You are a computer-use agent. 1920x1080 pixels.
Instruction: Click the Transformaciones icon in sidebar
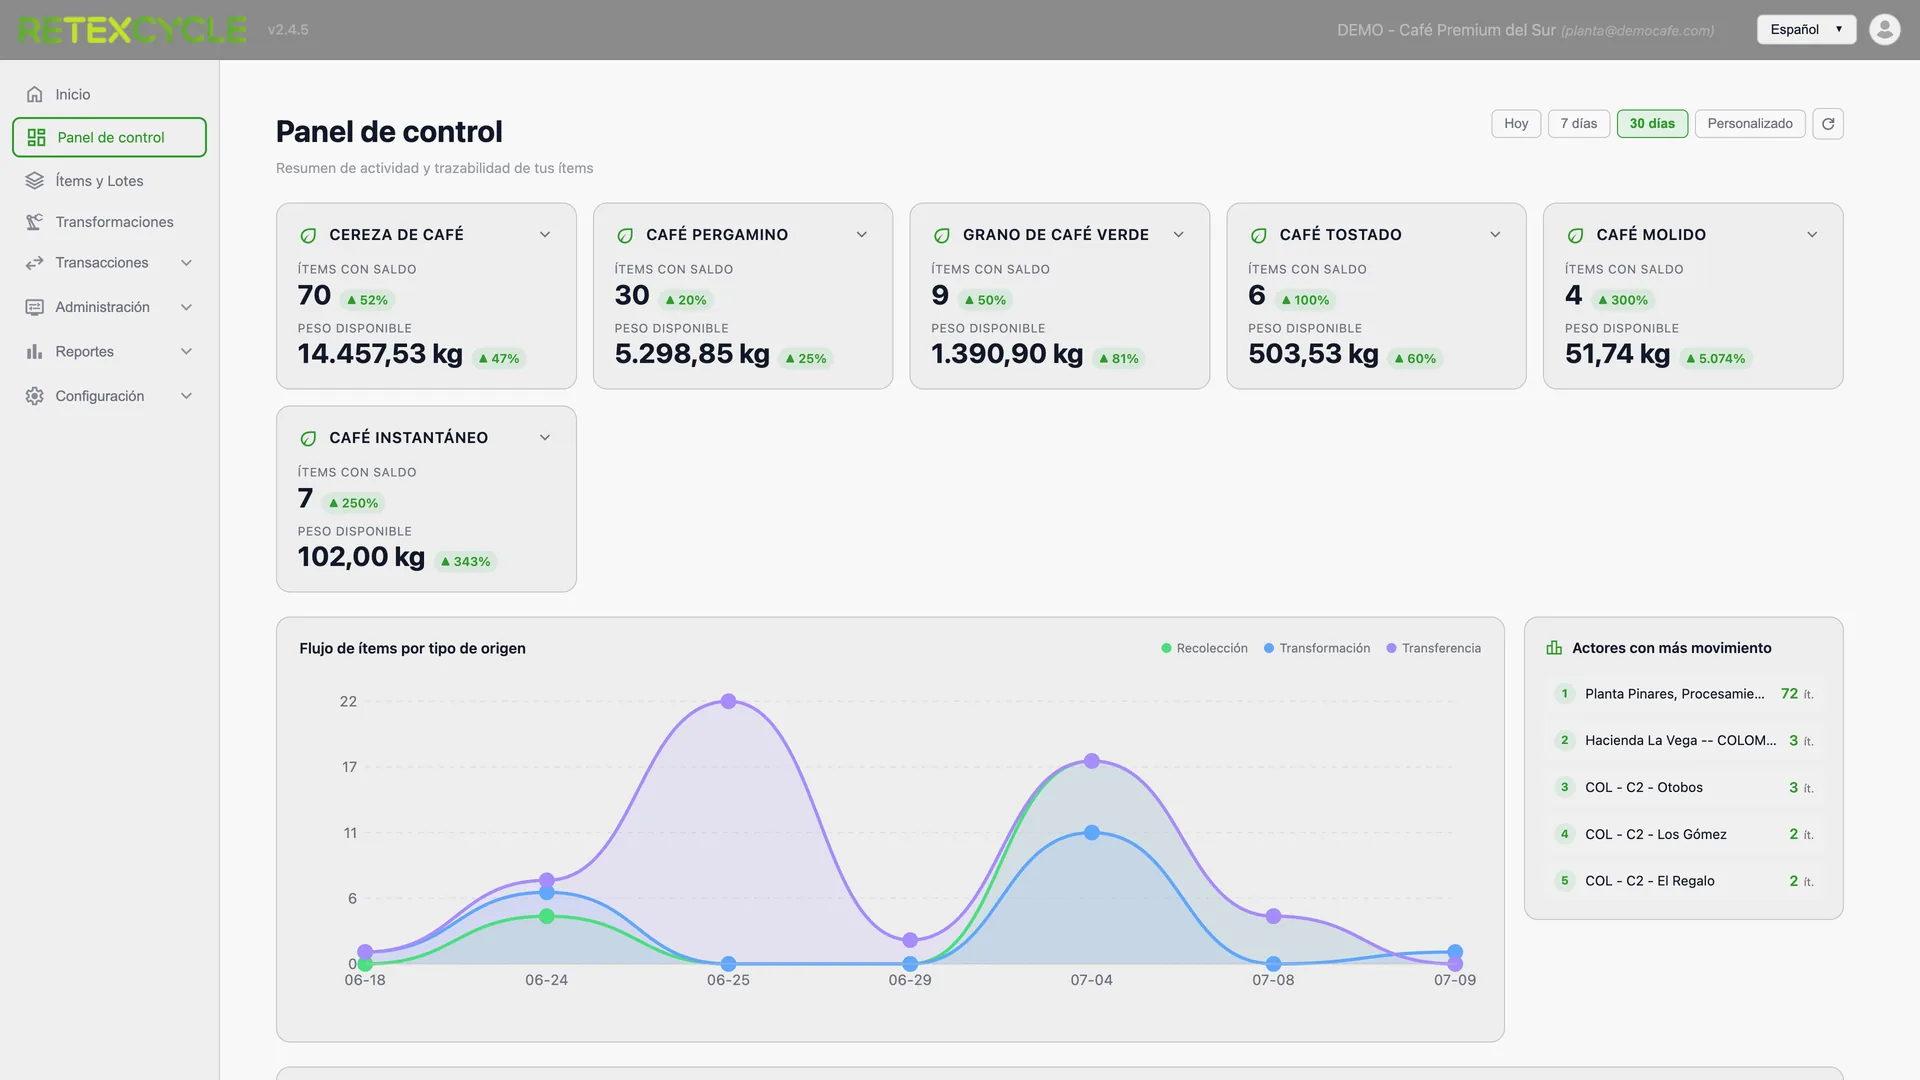coord(35,222)
